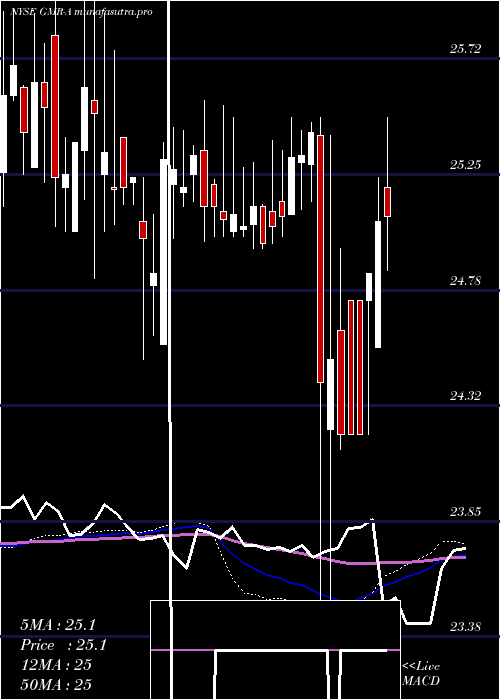Click the 25.25 price axis label

tap(466, 165)
